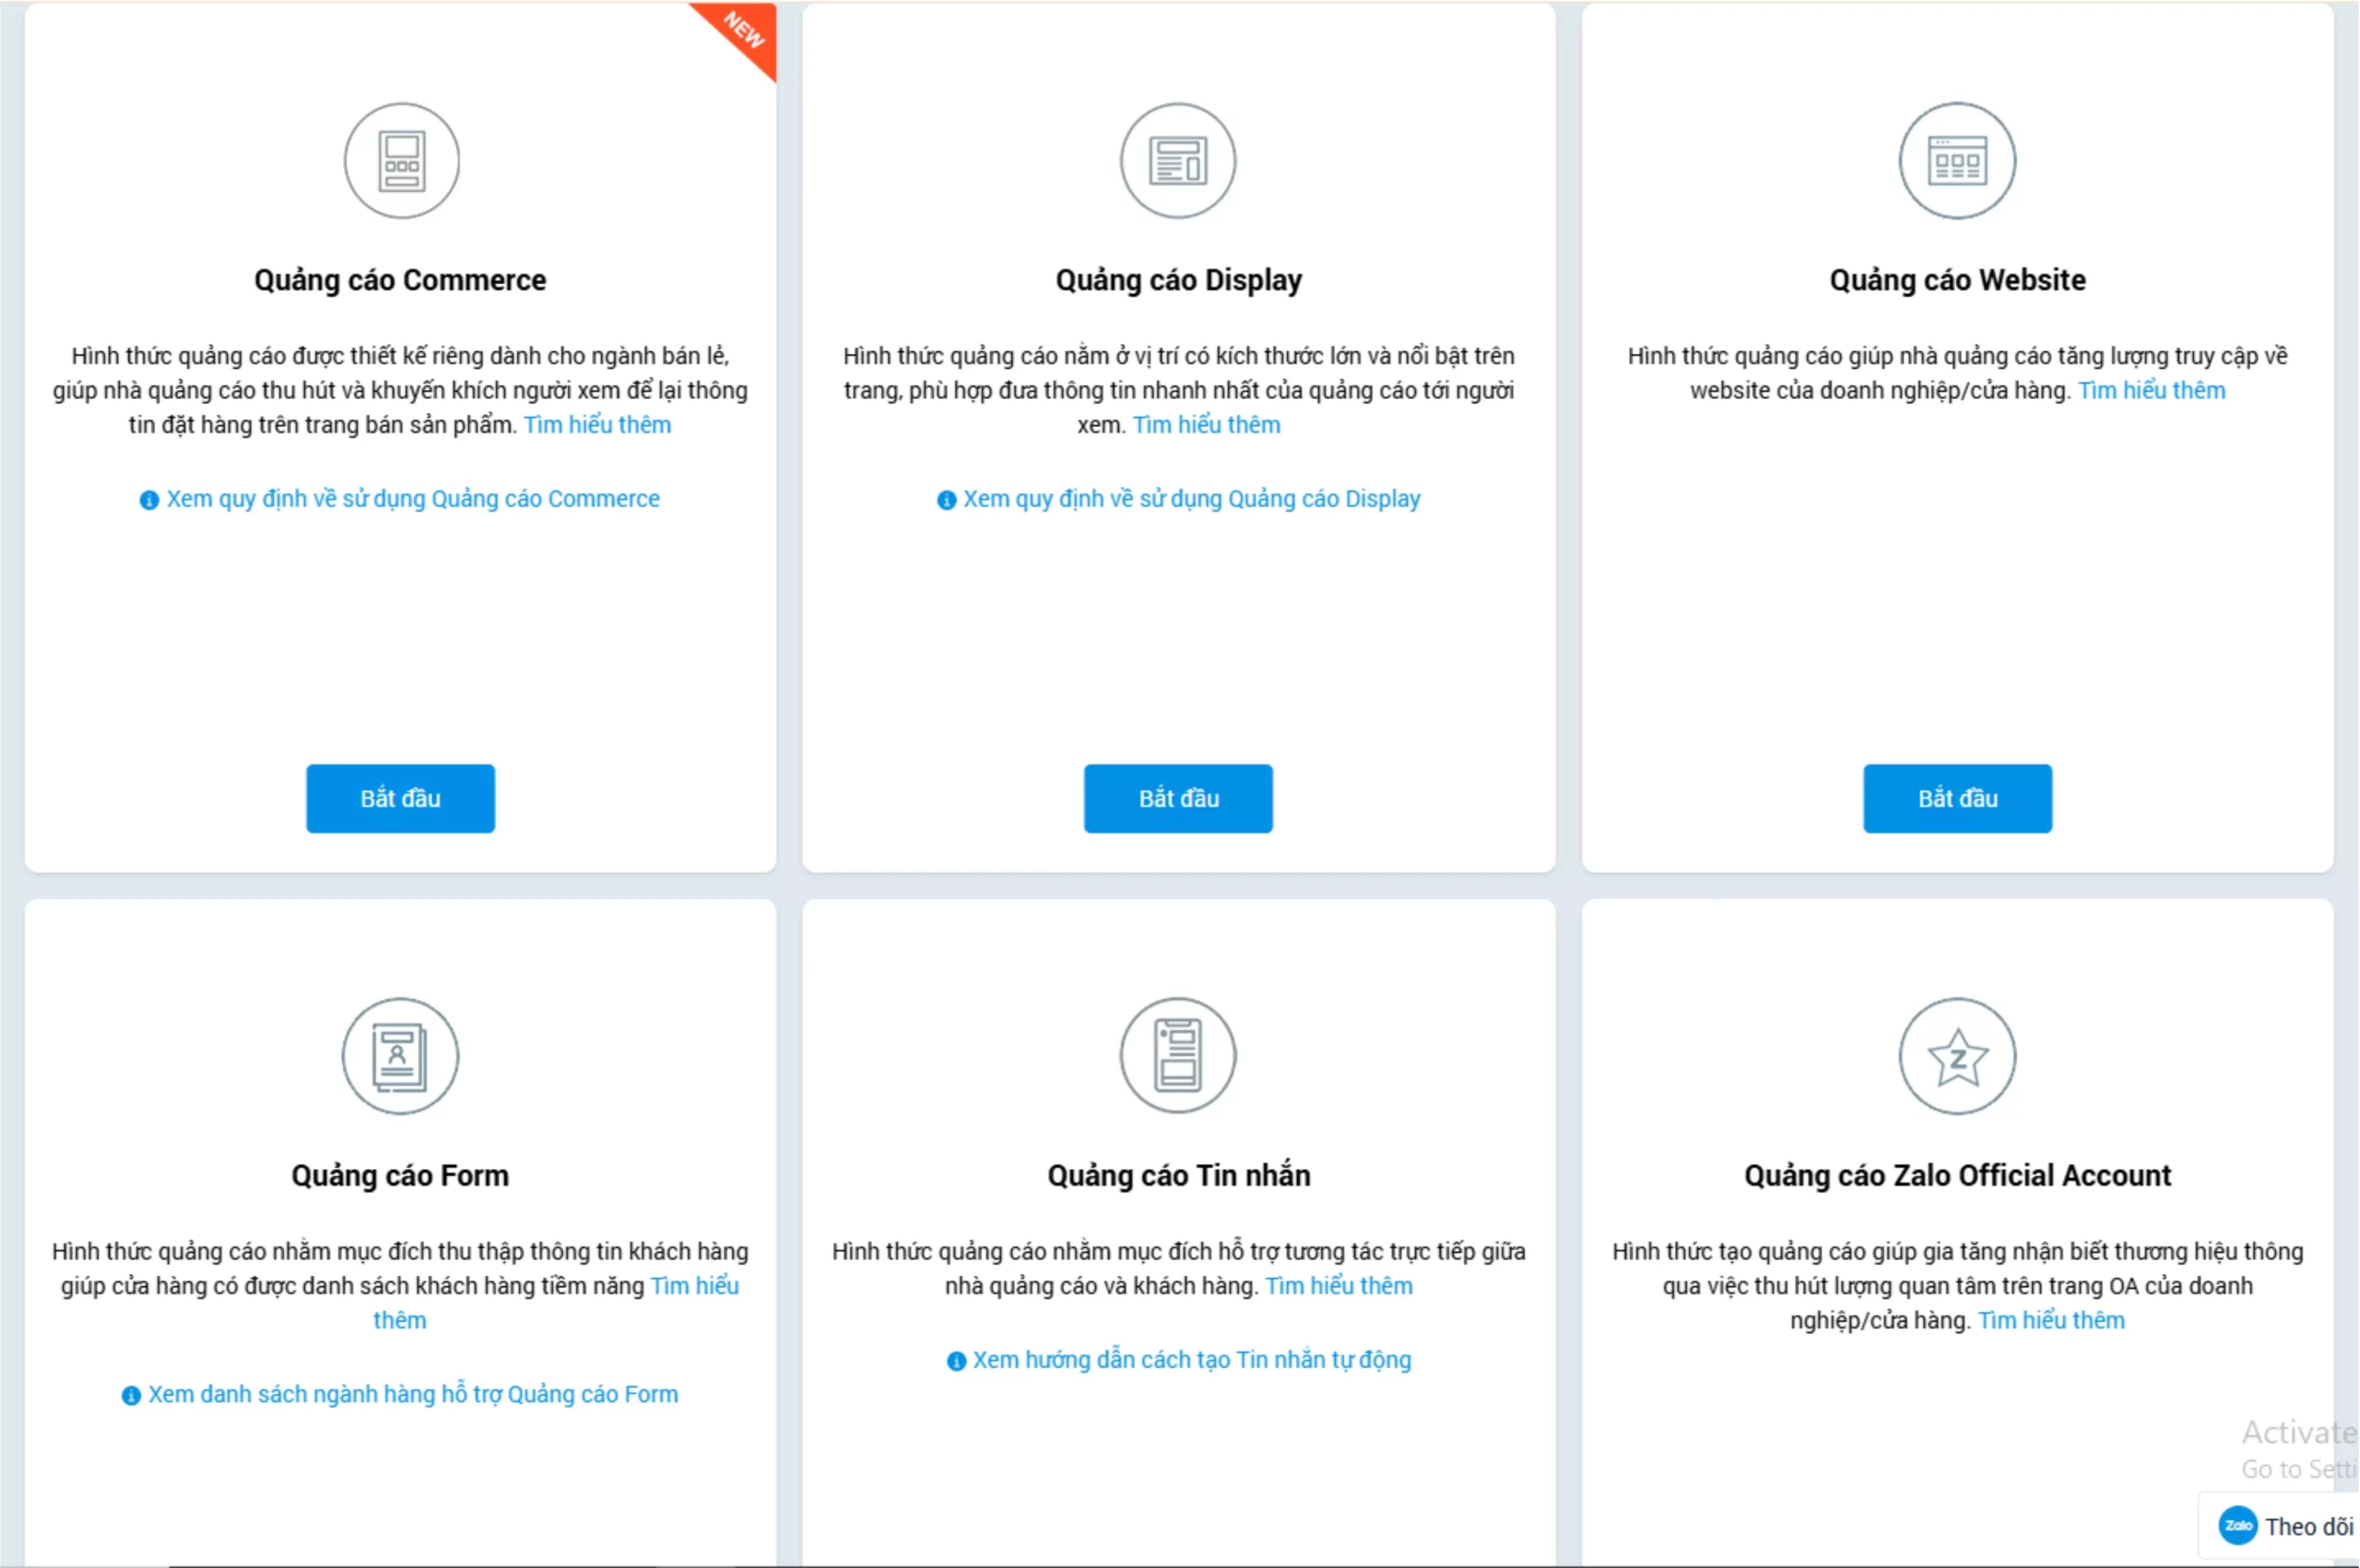Click Tìm hiểu thêm for Zalo Official Account
The height and width of the screenshot is (1568, 2360).
[x=2051, y=1320]
